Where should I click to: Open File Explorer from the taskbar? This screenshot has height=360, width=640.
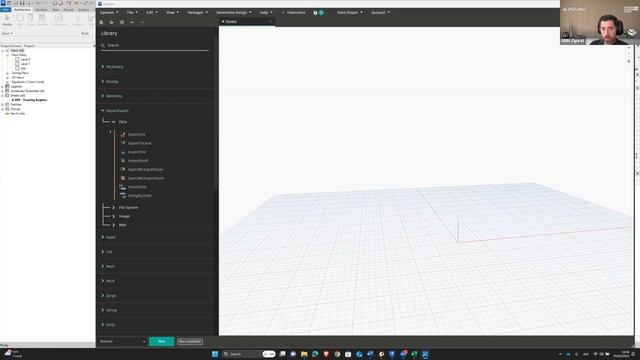coord(304,354)
